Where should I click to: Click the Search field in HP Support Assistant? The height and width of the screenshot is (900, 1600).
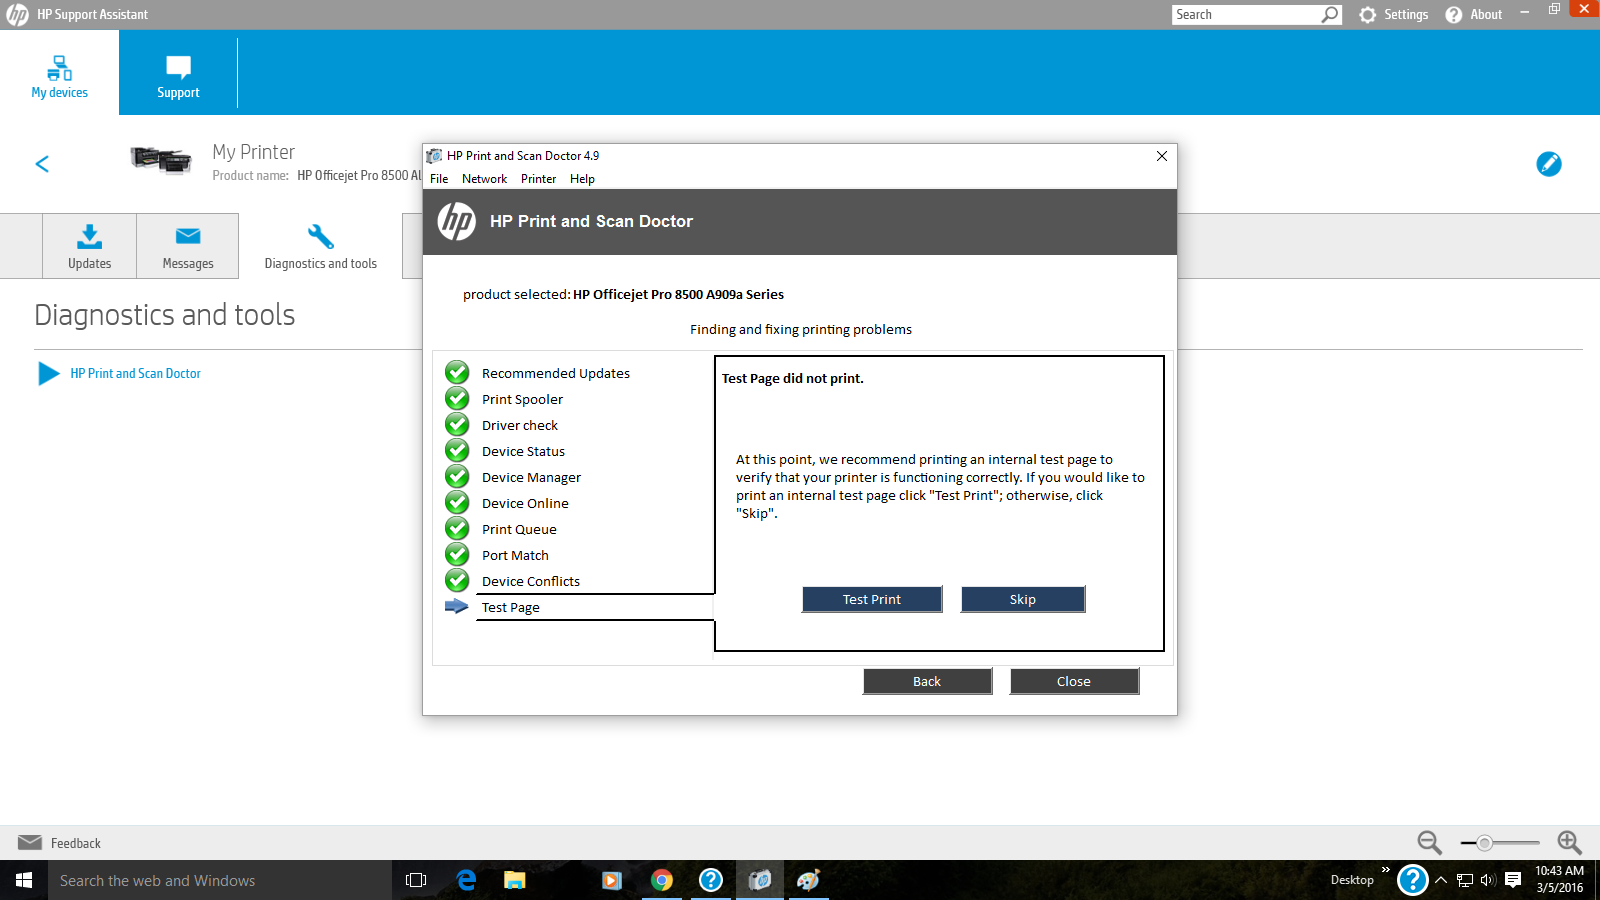coord(1246,14)
